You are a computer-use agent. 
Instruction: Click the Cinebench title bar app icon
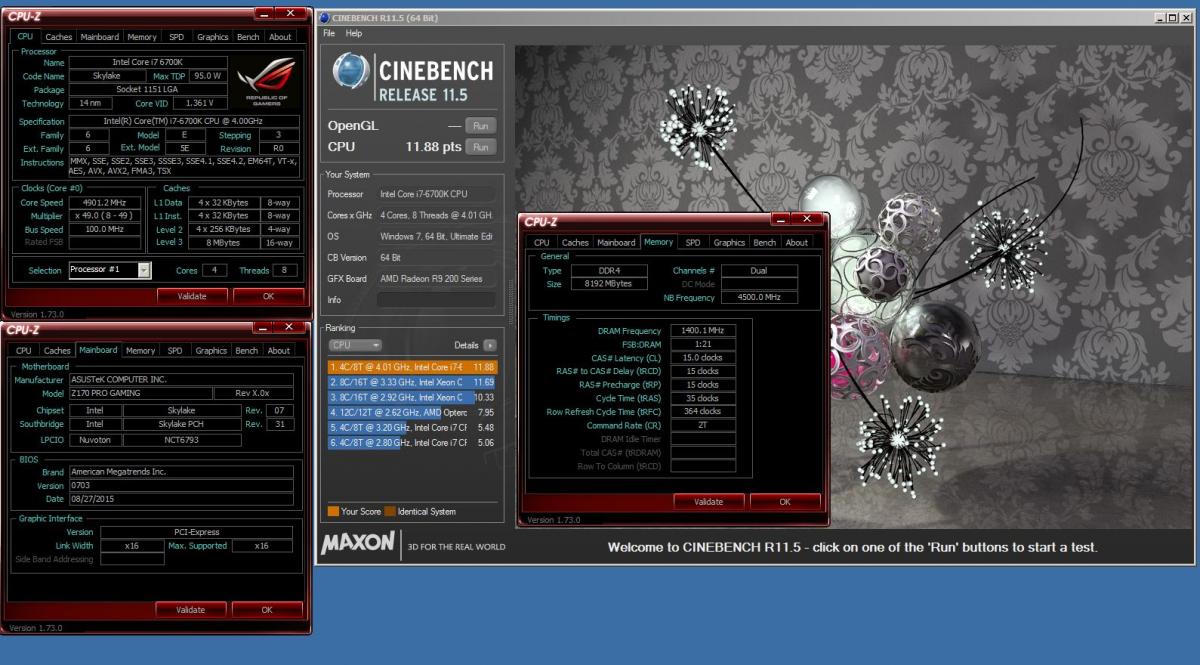pos(322,18)
